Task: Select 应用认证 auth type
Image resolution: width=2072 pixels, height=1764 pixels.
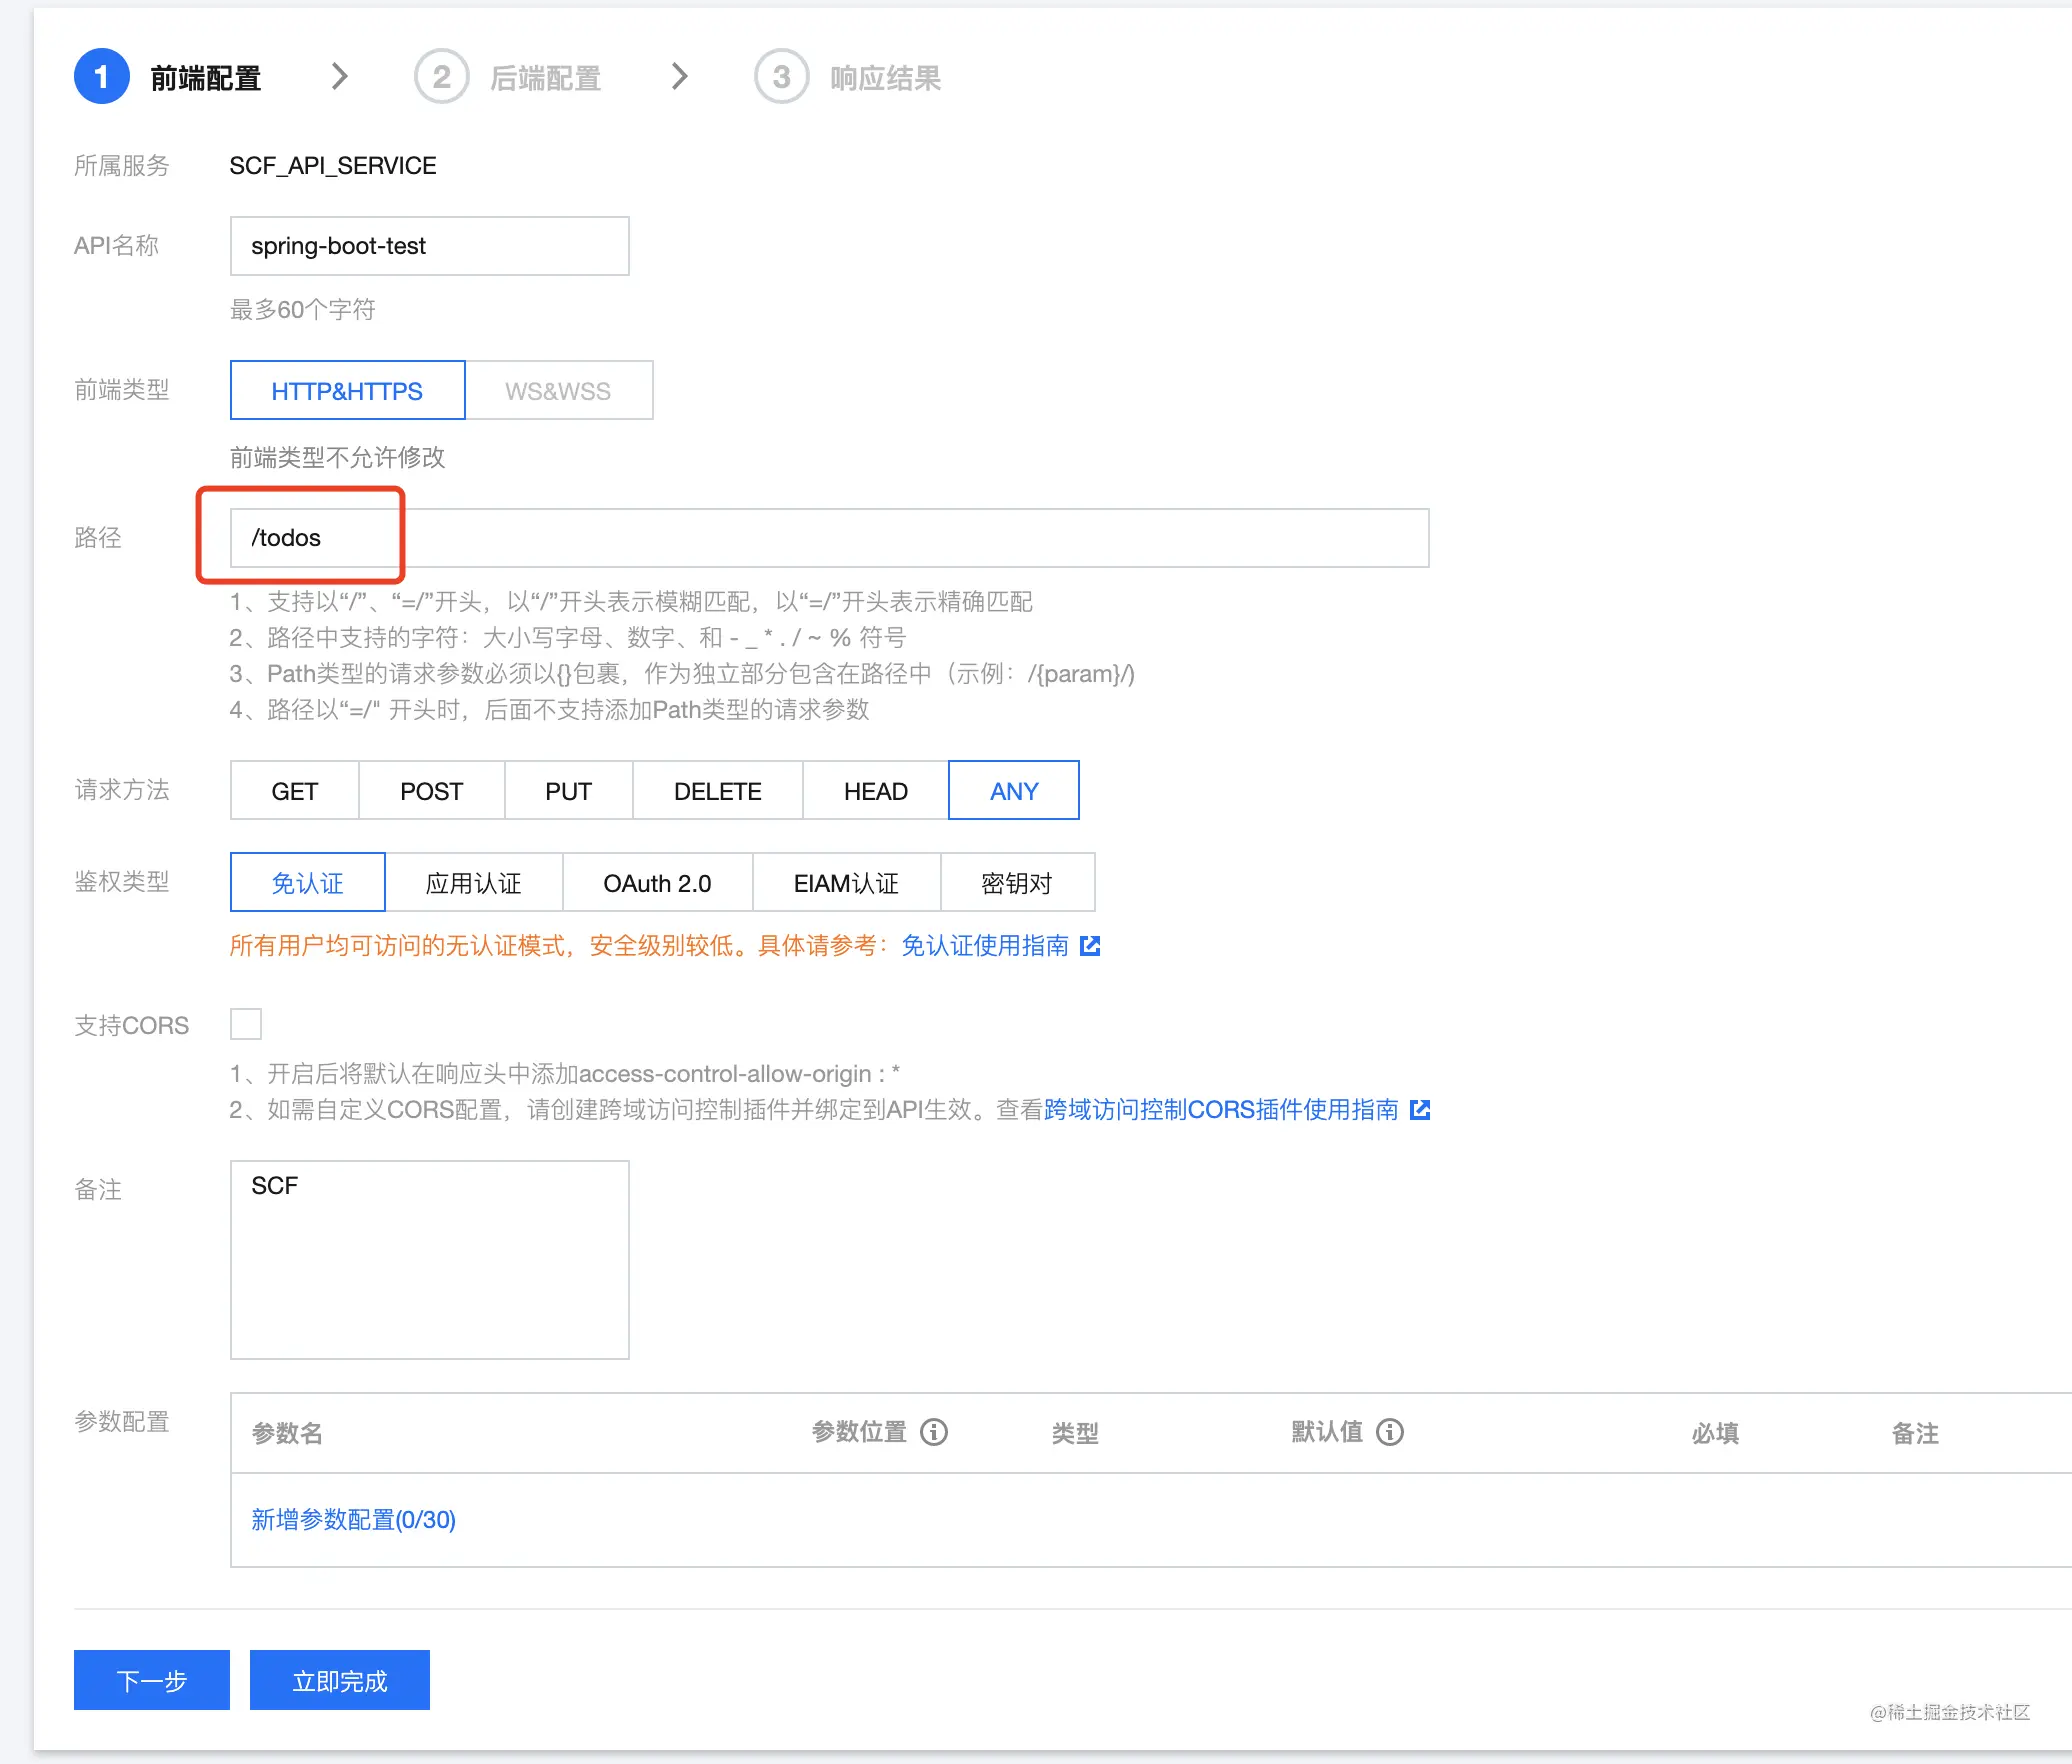Action: pos(474,882)
